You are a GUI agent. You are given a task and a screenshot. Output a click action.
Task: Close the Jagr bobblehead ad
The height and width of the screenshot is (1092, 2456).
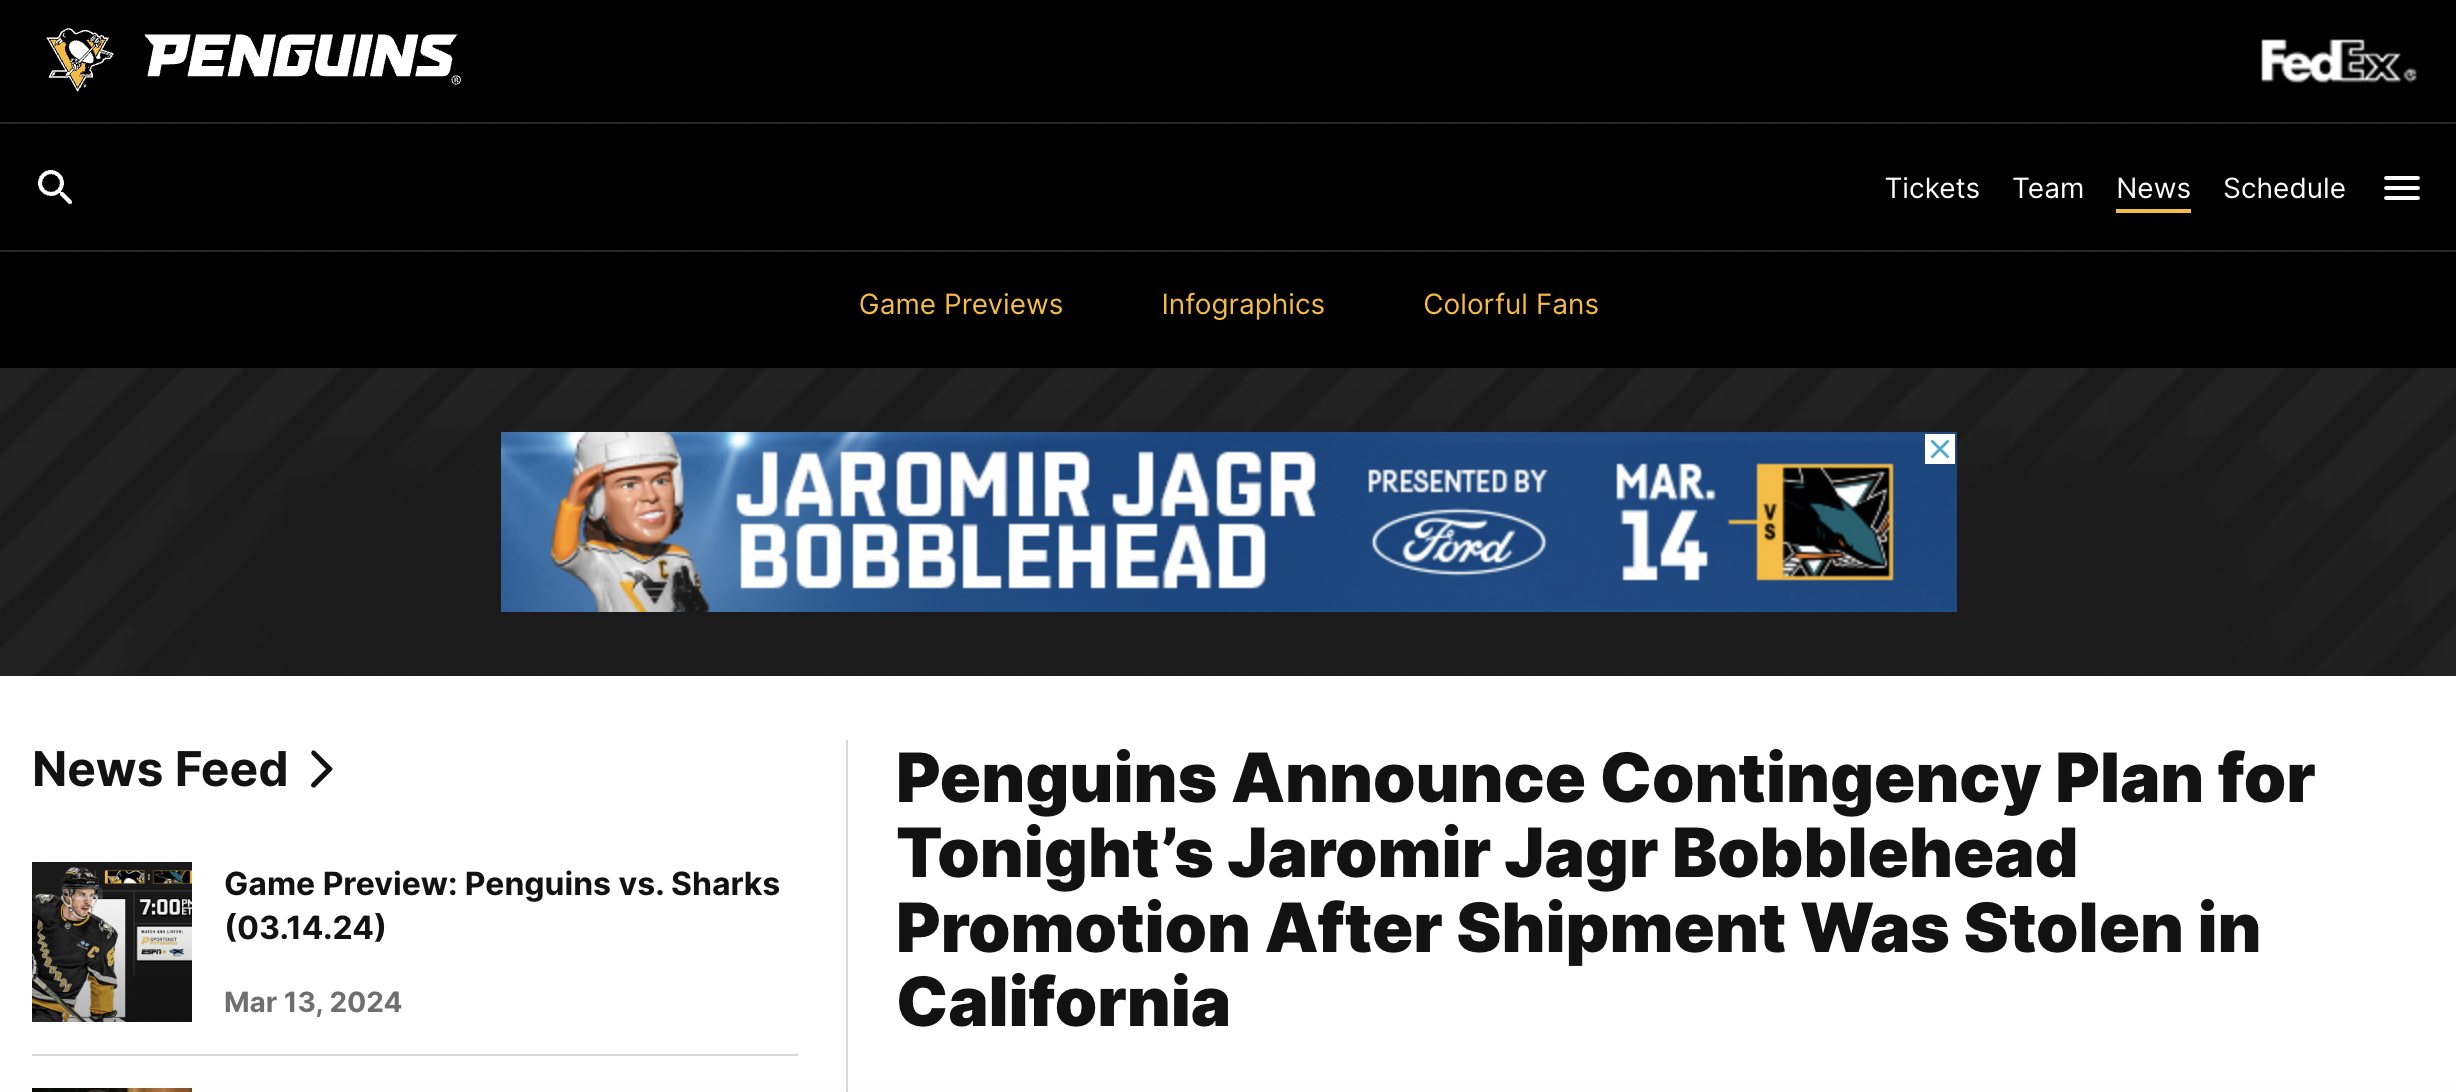click(x=1939, y=449)
